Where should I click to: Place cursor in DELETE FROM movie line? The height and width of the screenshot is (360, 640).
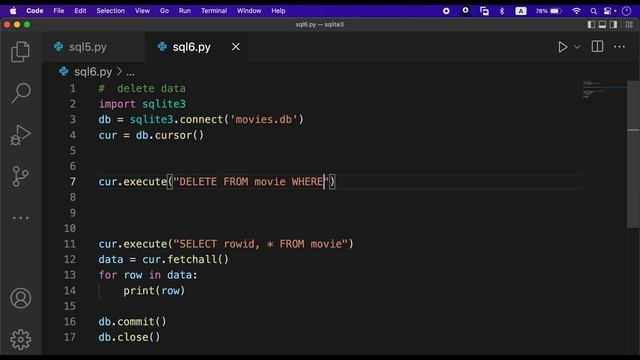click(217, 182)
